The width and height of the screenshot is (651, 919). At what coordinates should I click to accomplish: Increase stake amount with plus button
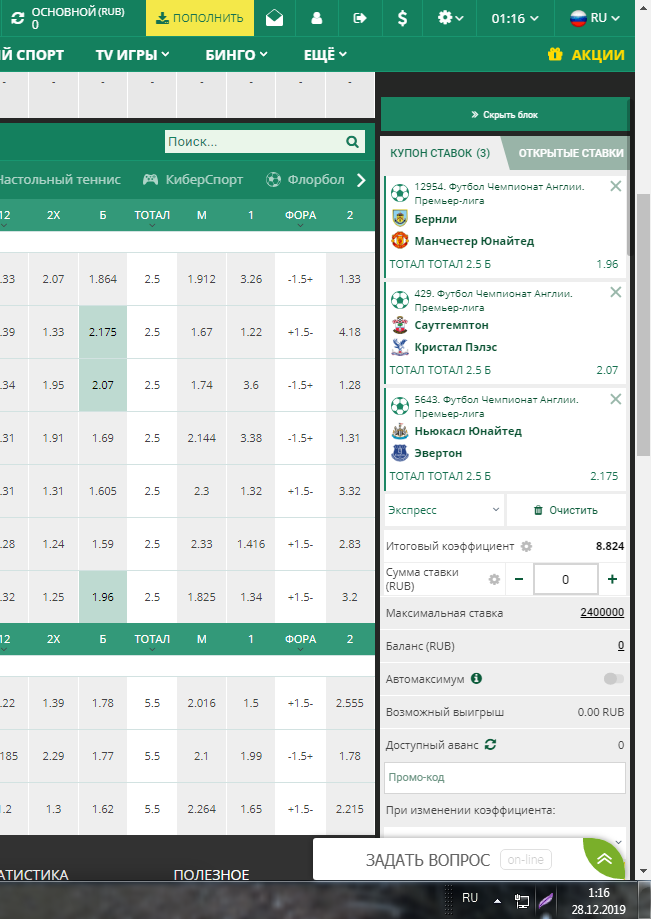[x=612, y=579]
